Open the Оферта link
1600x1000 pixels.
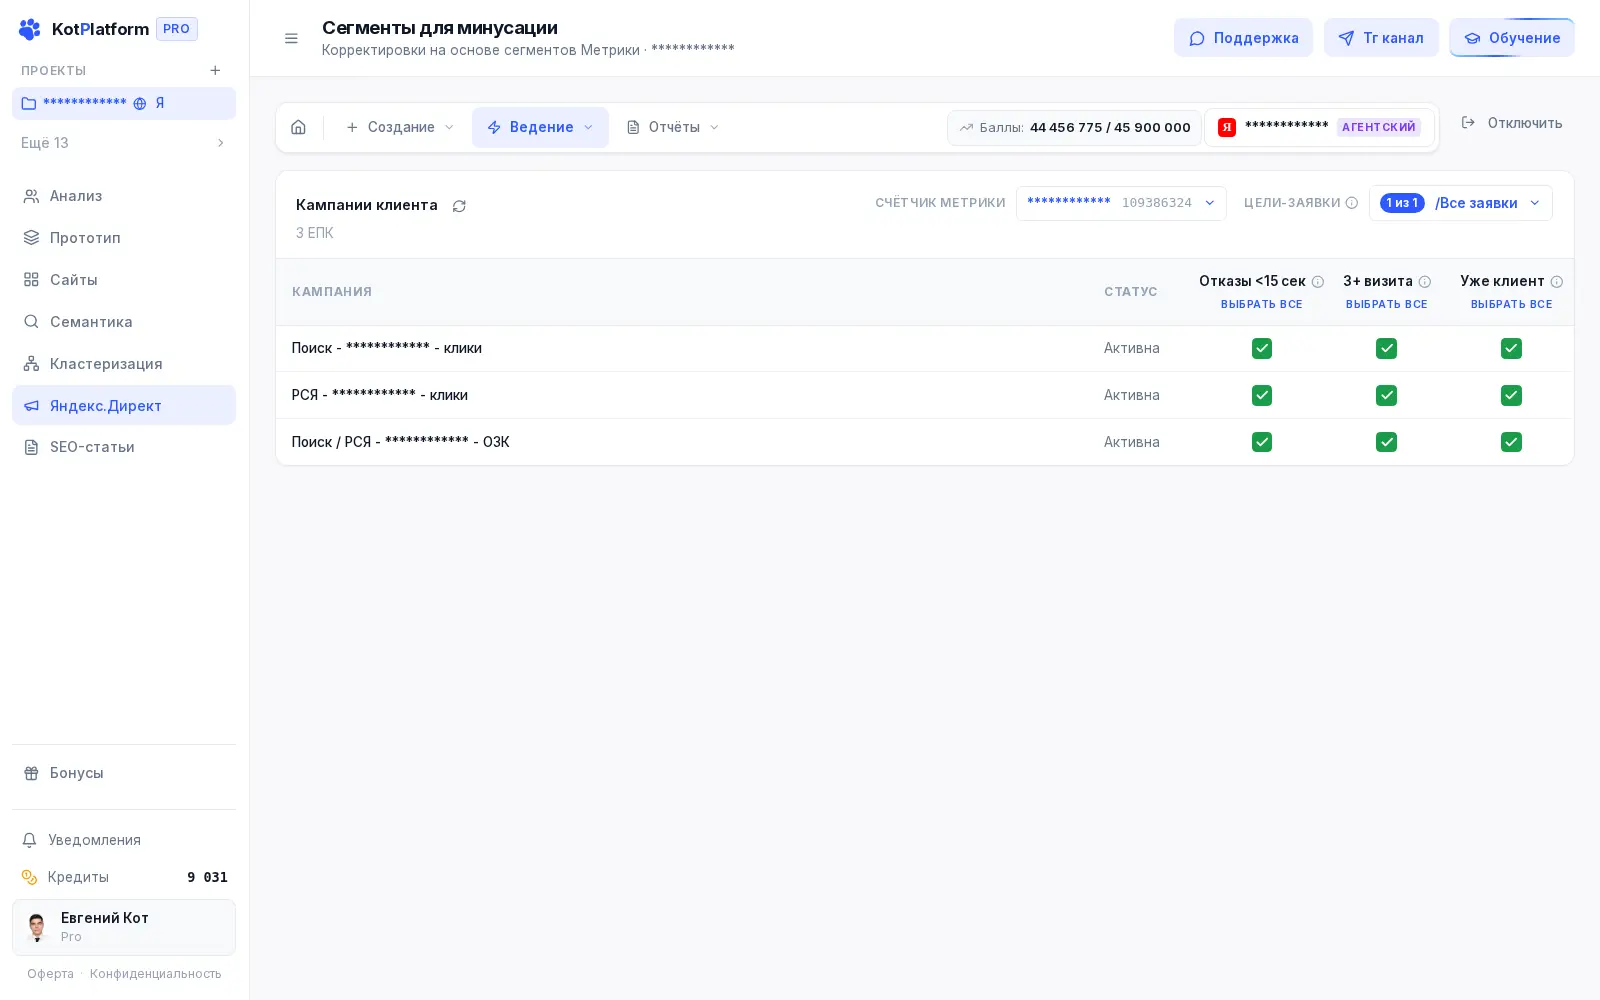click(x=50, y=974)
